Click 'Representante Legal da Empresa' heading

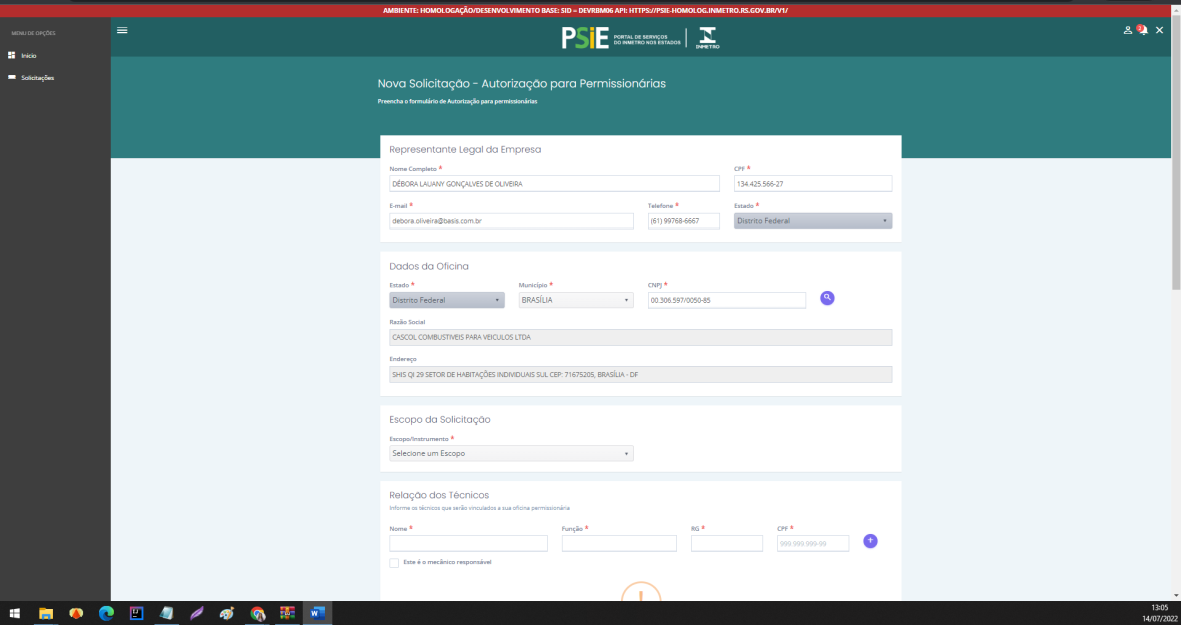coord(465,149)
